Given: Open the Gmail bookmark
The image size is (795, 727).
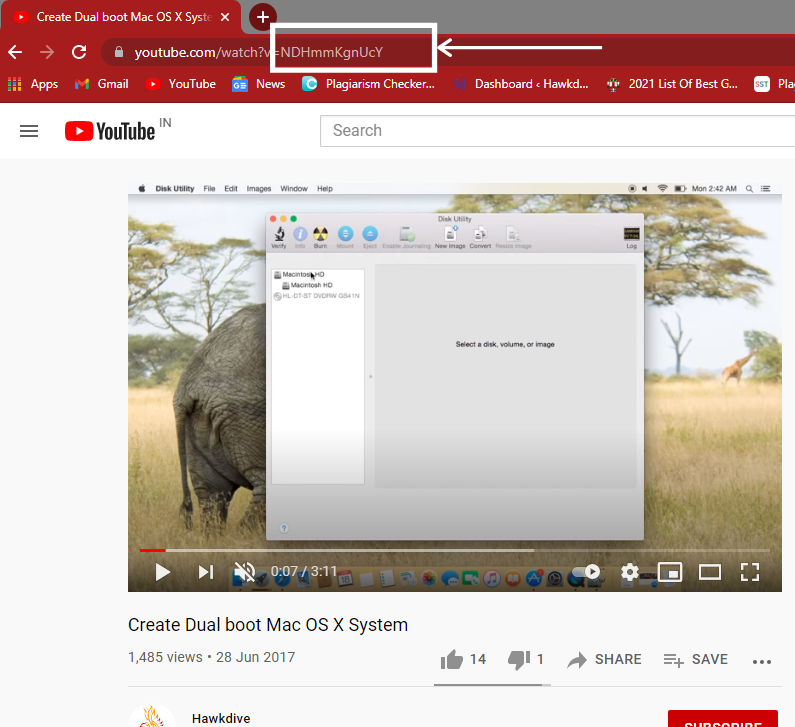Looking at the screenshot, I should pyautogui.click(x=101, y=84).
